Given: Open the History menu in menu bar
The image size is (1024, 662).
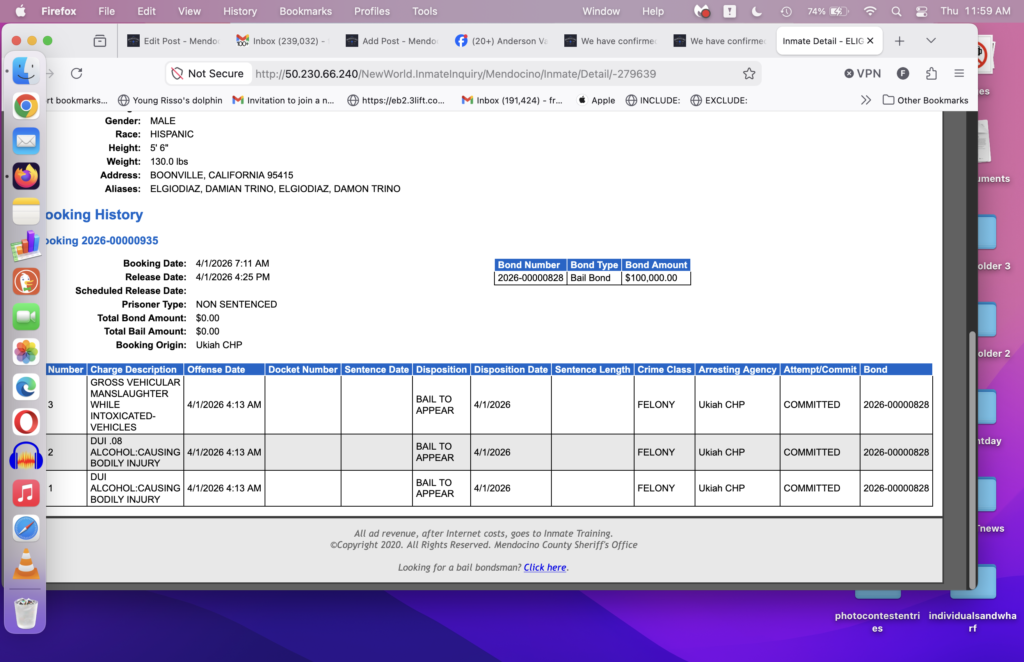Looking at the screenshot, I should (240, 11).
